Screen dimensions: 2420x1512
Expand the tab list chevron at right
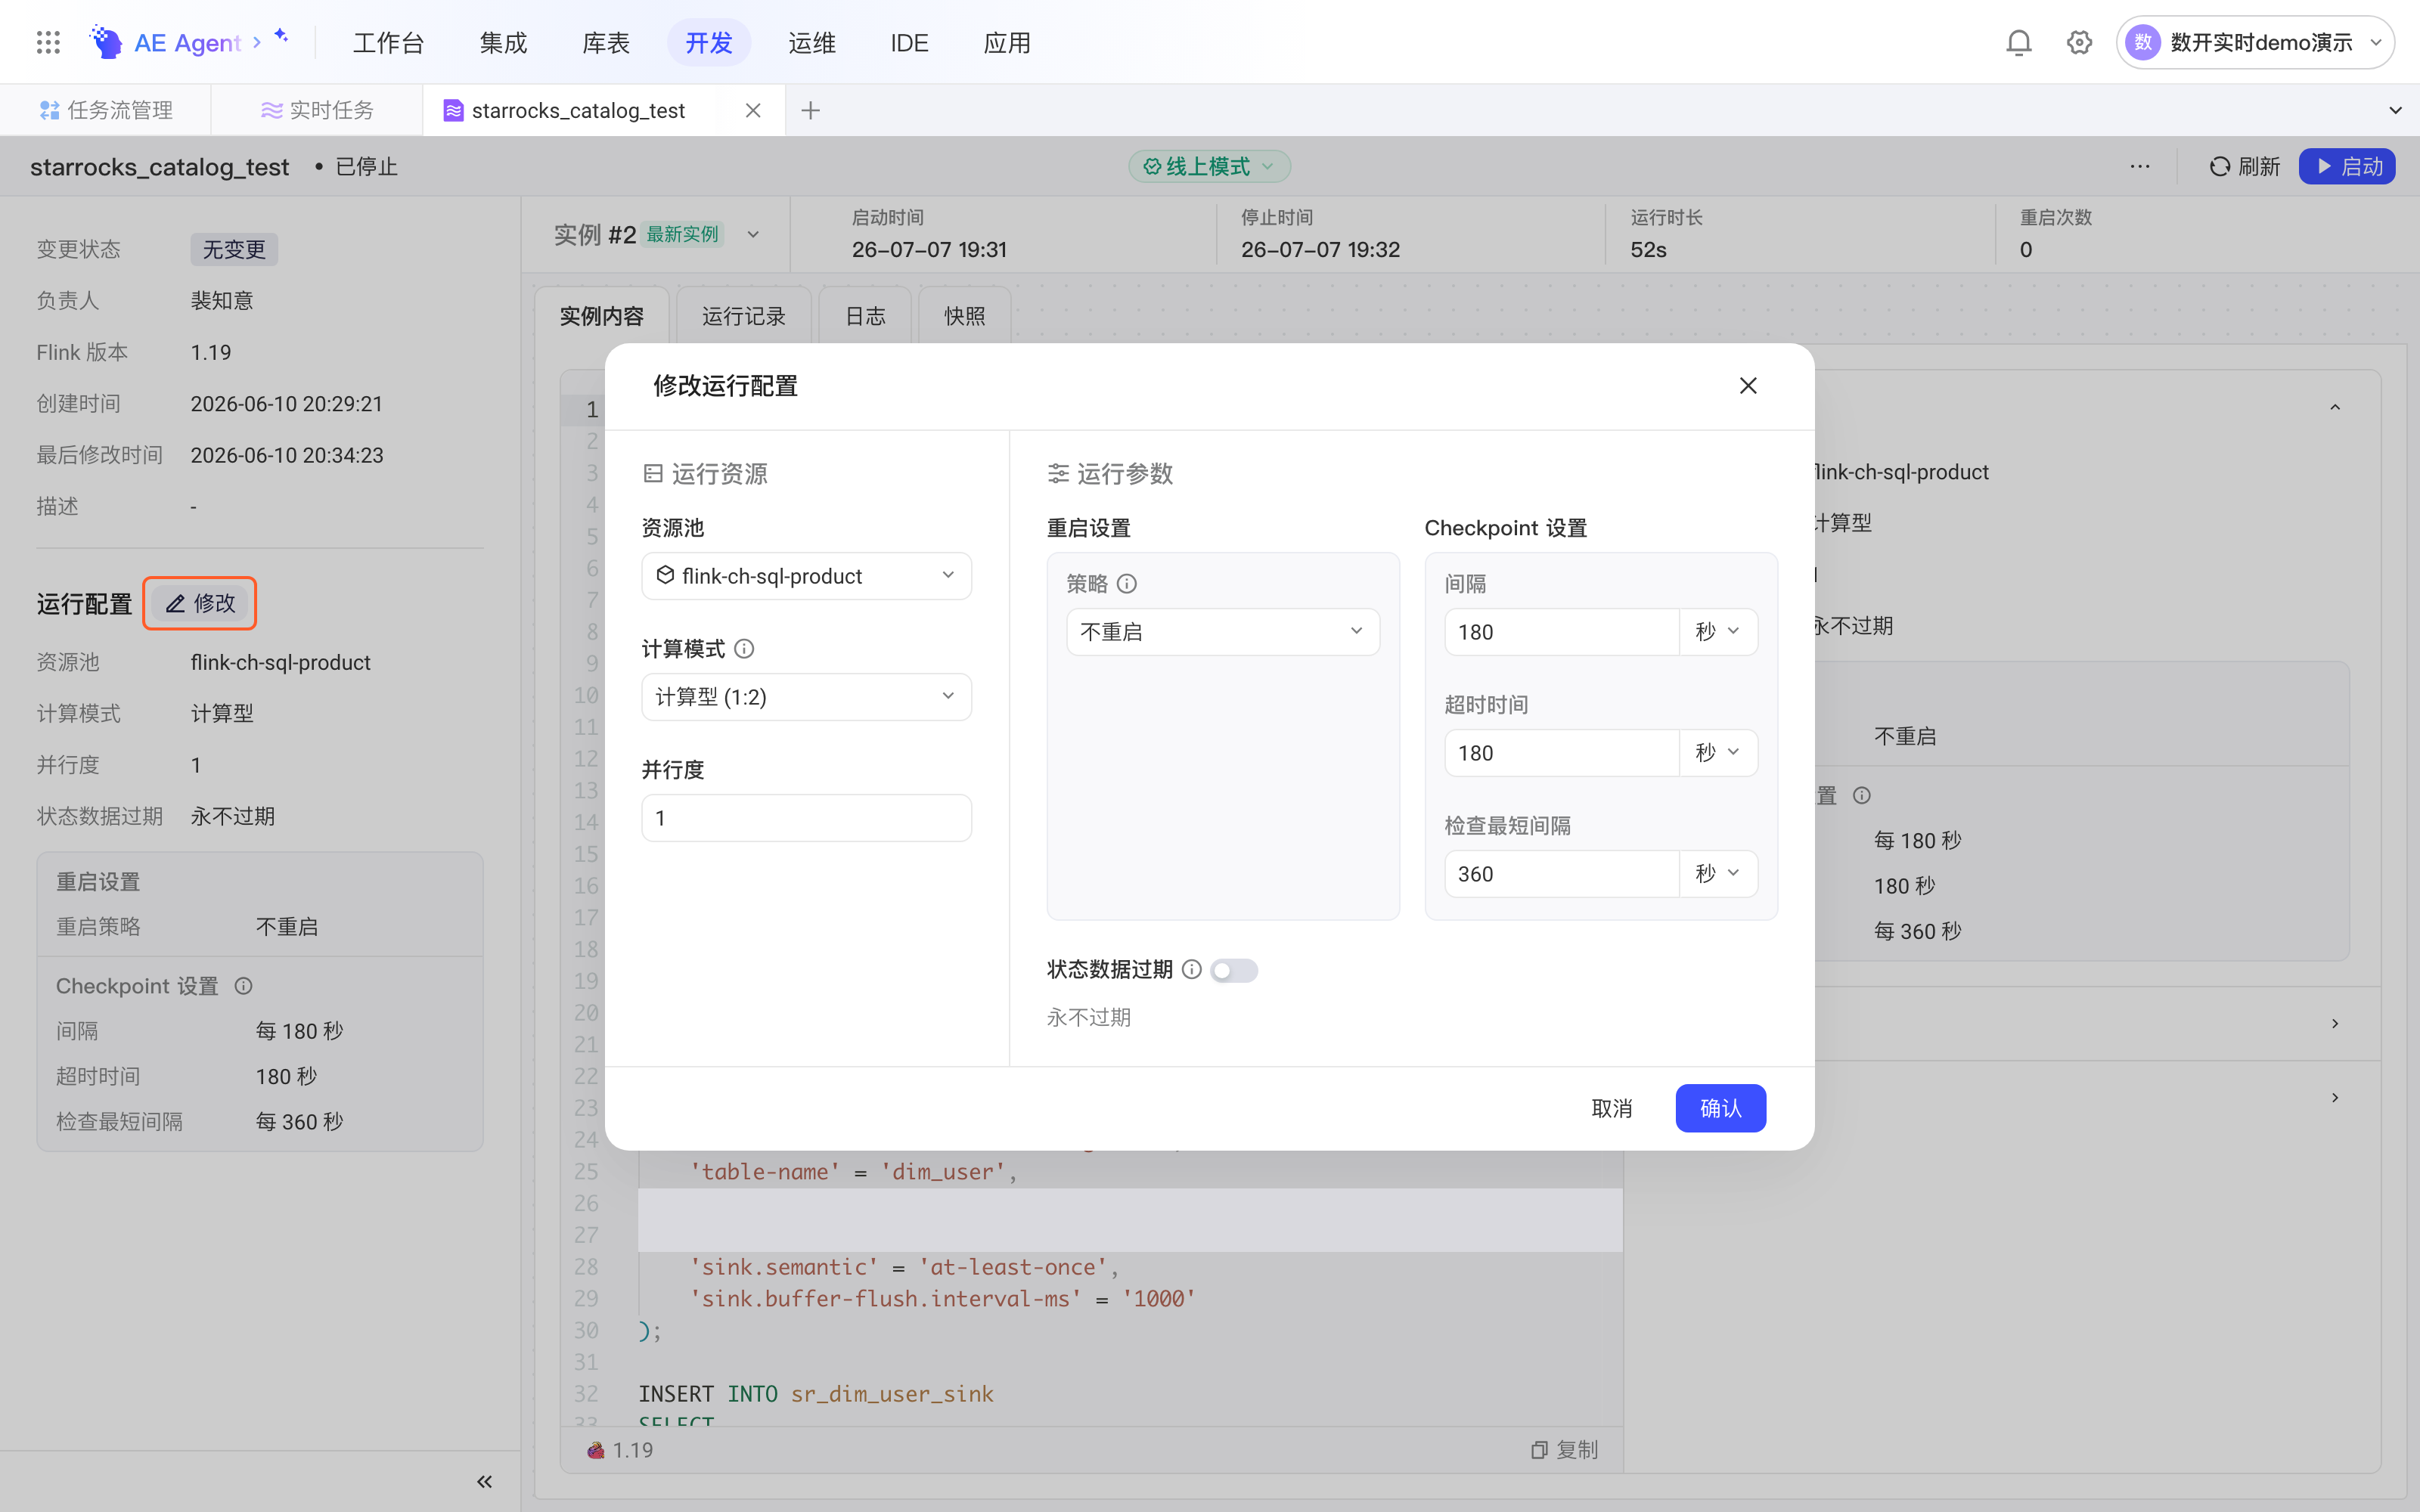coord(2395,110)
